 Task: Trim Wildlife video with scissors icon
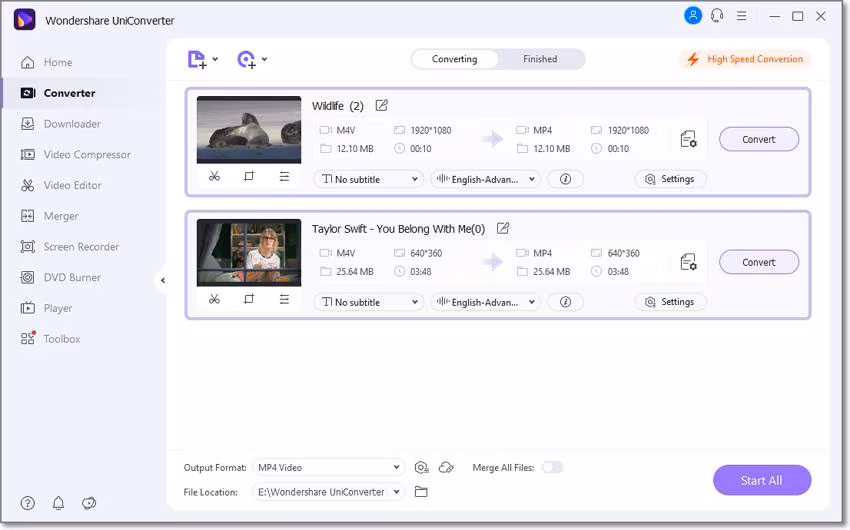[214, 176]
